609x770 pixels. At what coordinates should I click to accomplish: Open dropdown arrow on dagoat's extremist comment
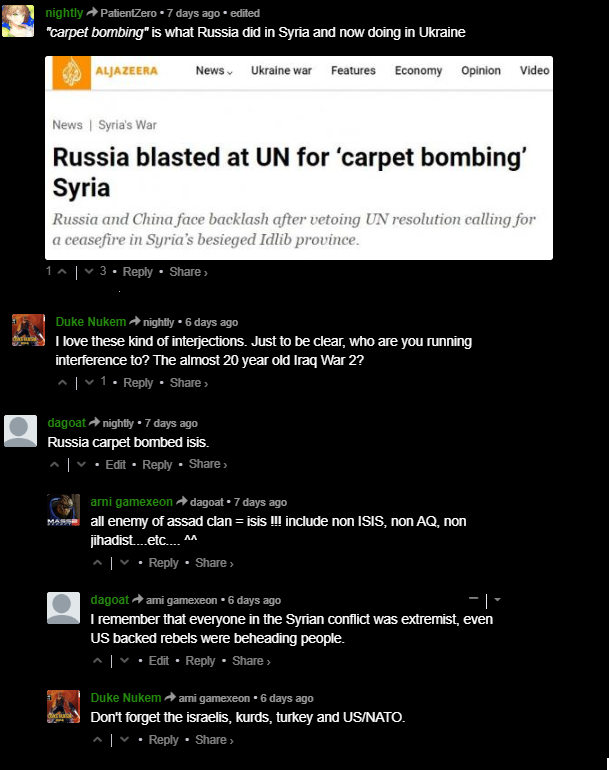click(x=497, y=600)
